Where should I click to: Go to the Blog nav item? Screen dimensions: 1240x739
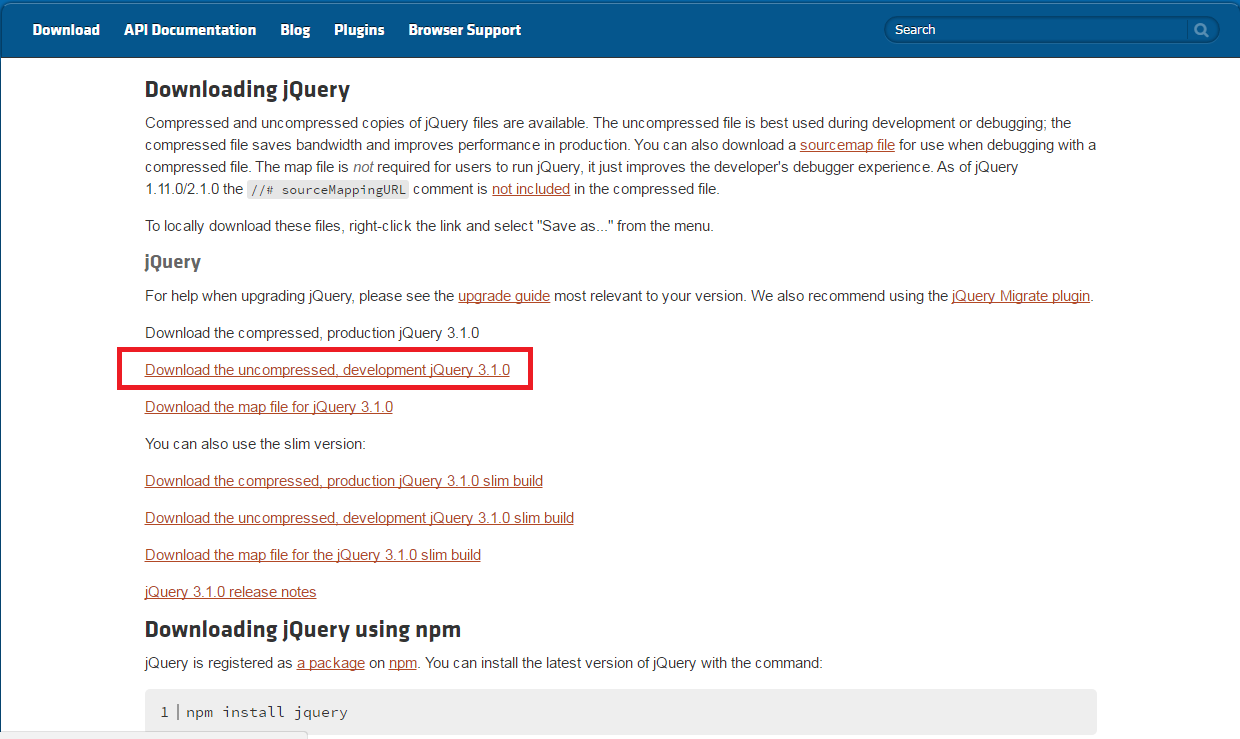pyautogui.click(x=295, y=30)
